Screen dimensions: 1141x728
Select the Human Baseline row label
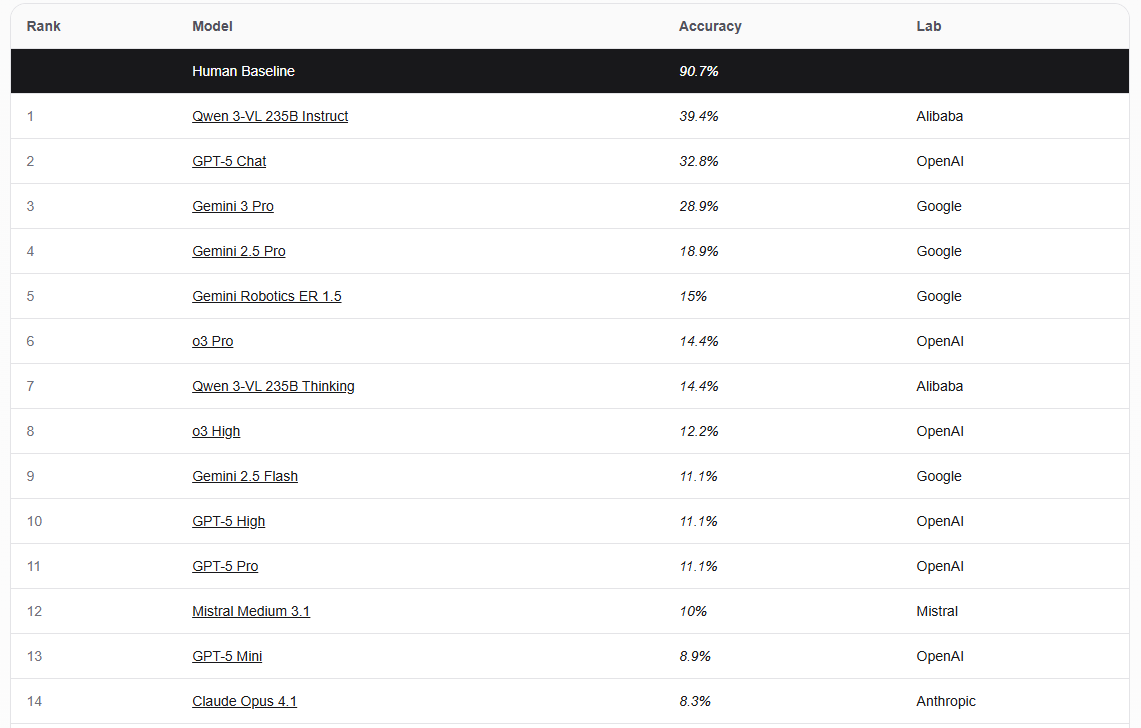[x=243, y=71]
